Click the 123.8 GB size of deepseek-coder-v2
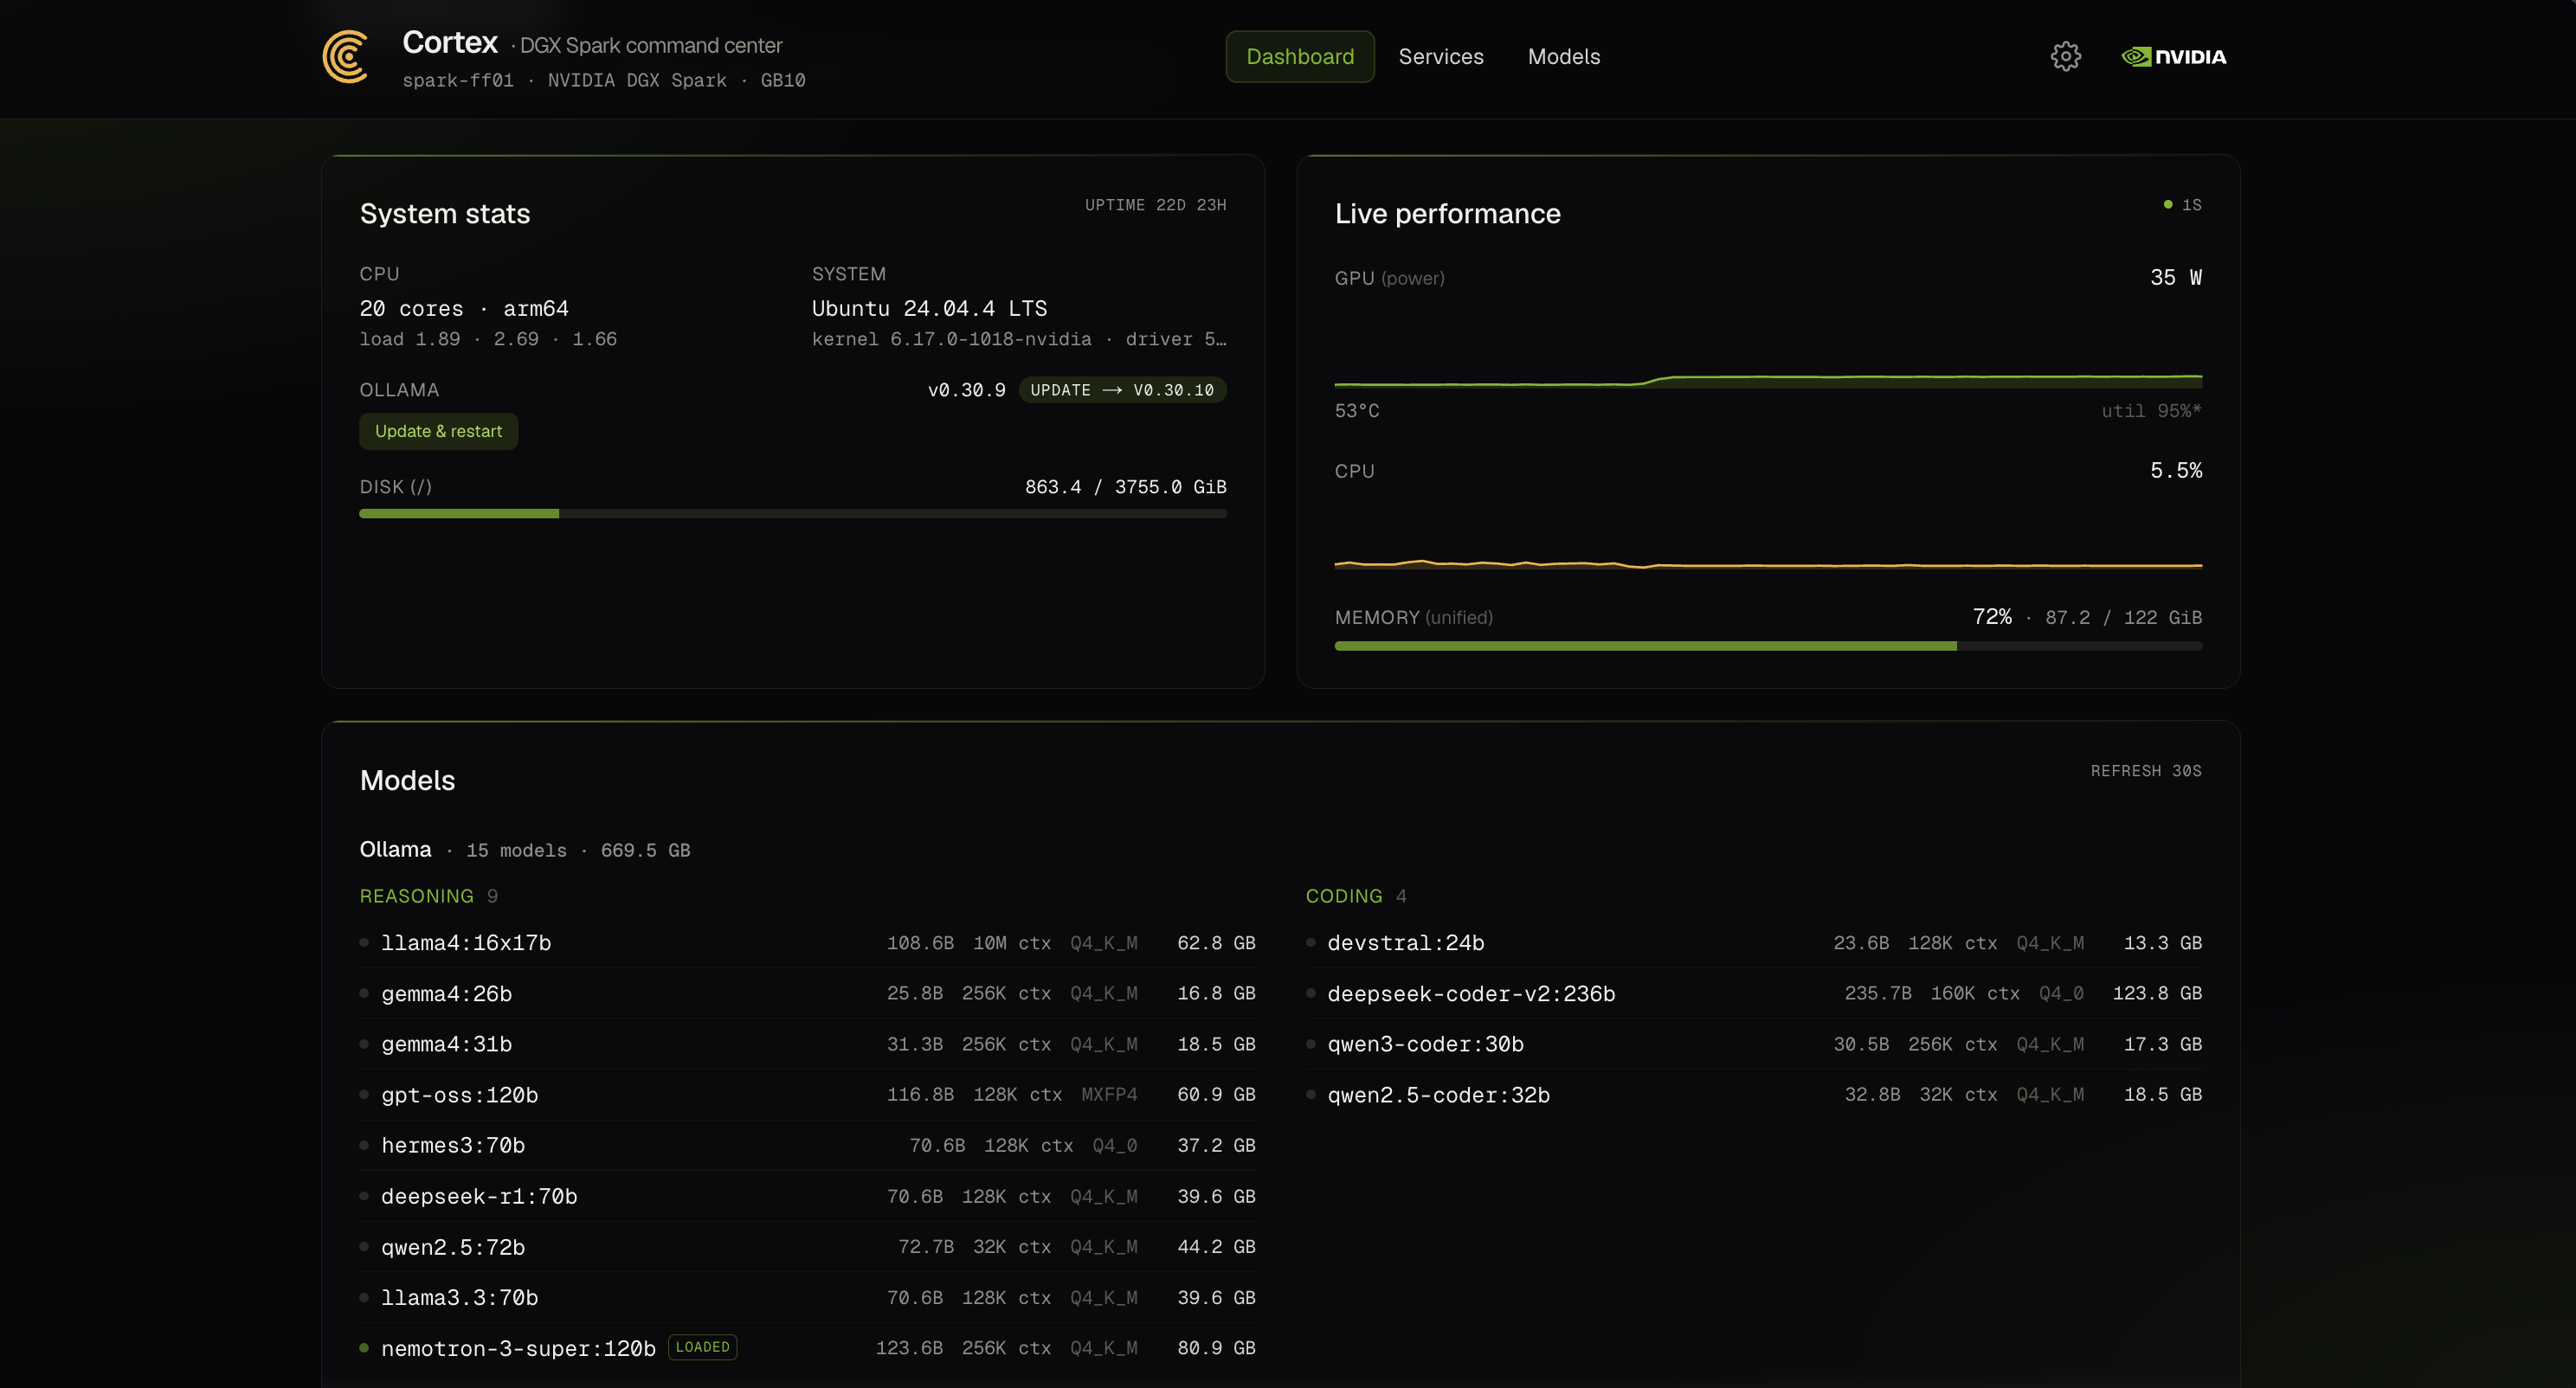Viewport: 2576px width, 1388px height. pyautogui.click(x=2157, y=994)
